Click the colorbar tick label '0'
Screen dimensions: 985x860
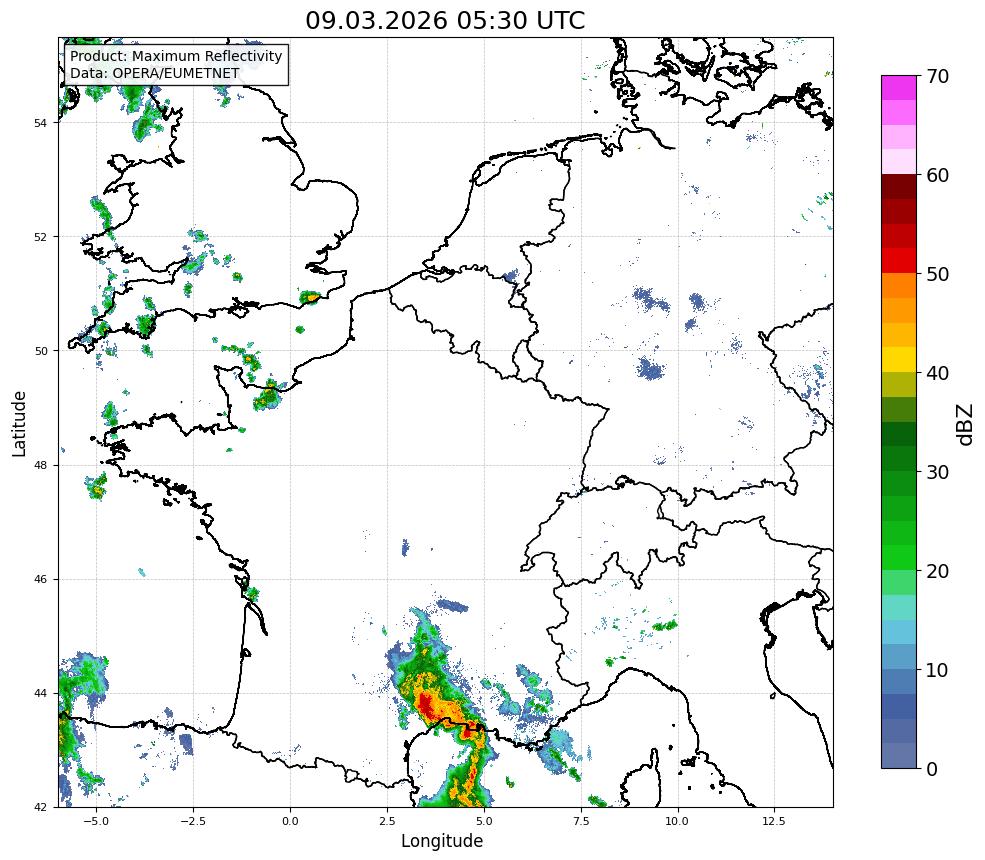pyautogui.click(x=932, y=770)
